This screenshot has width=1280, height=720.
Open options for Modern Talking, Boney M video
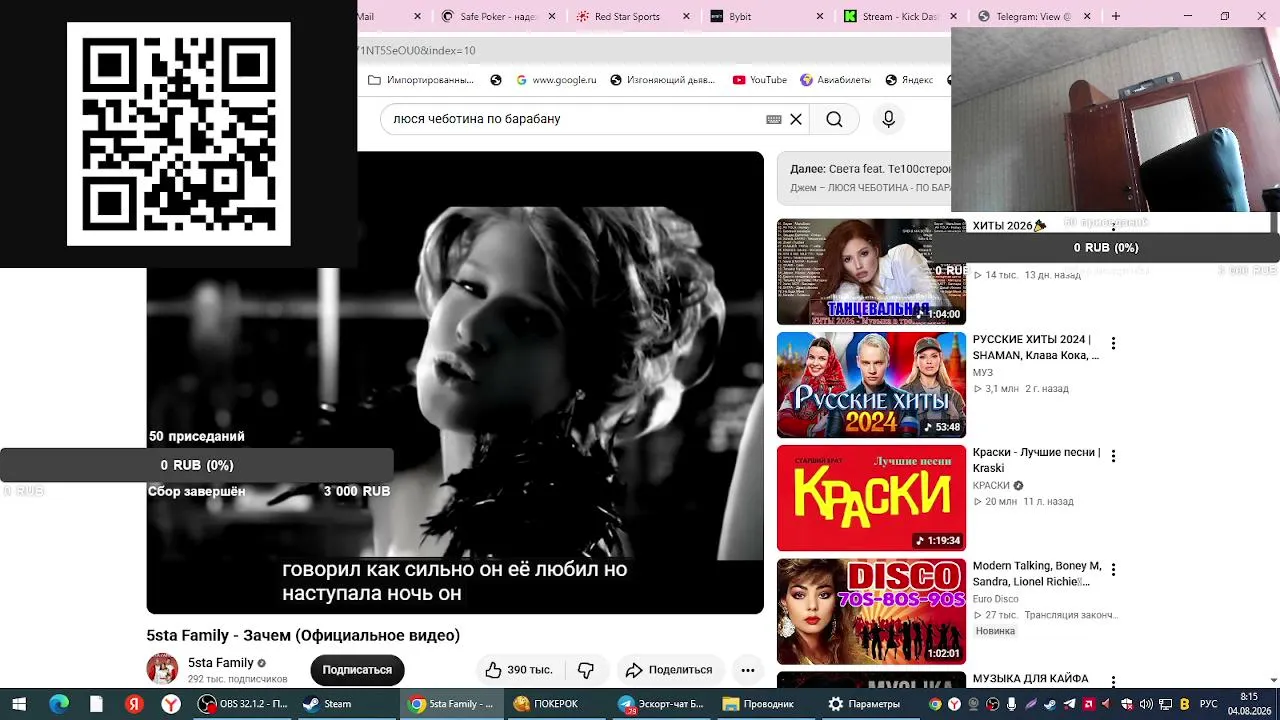(1113, 569)
